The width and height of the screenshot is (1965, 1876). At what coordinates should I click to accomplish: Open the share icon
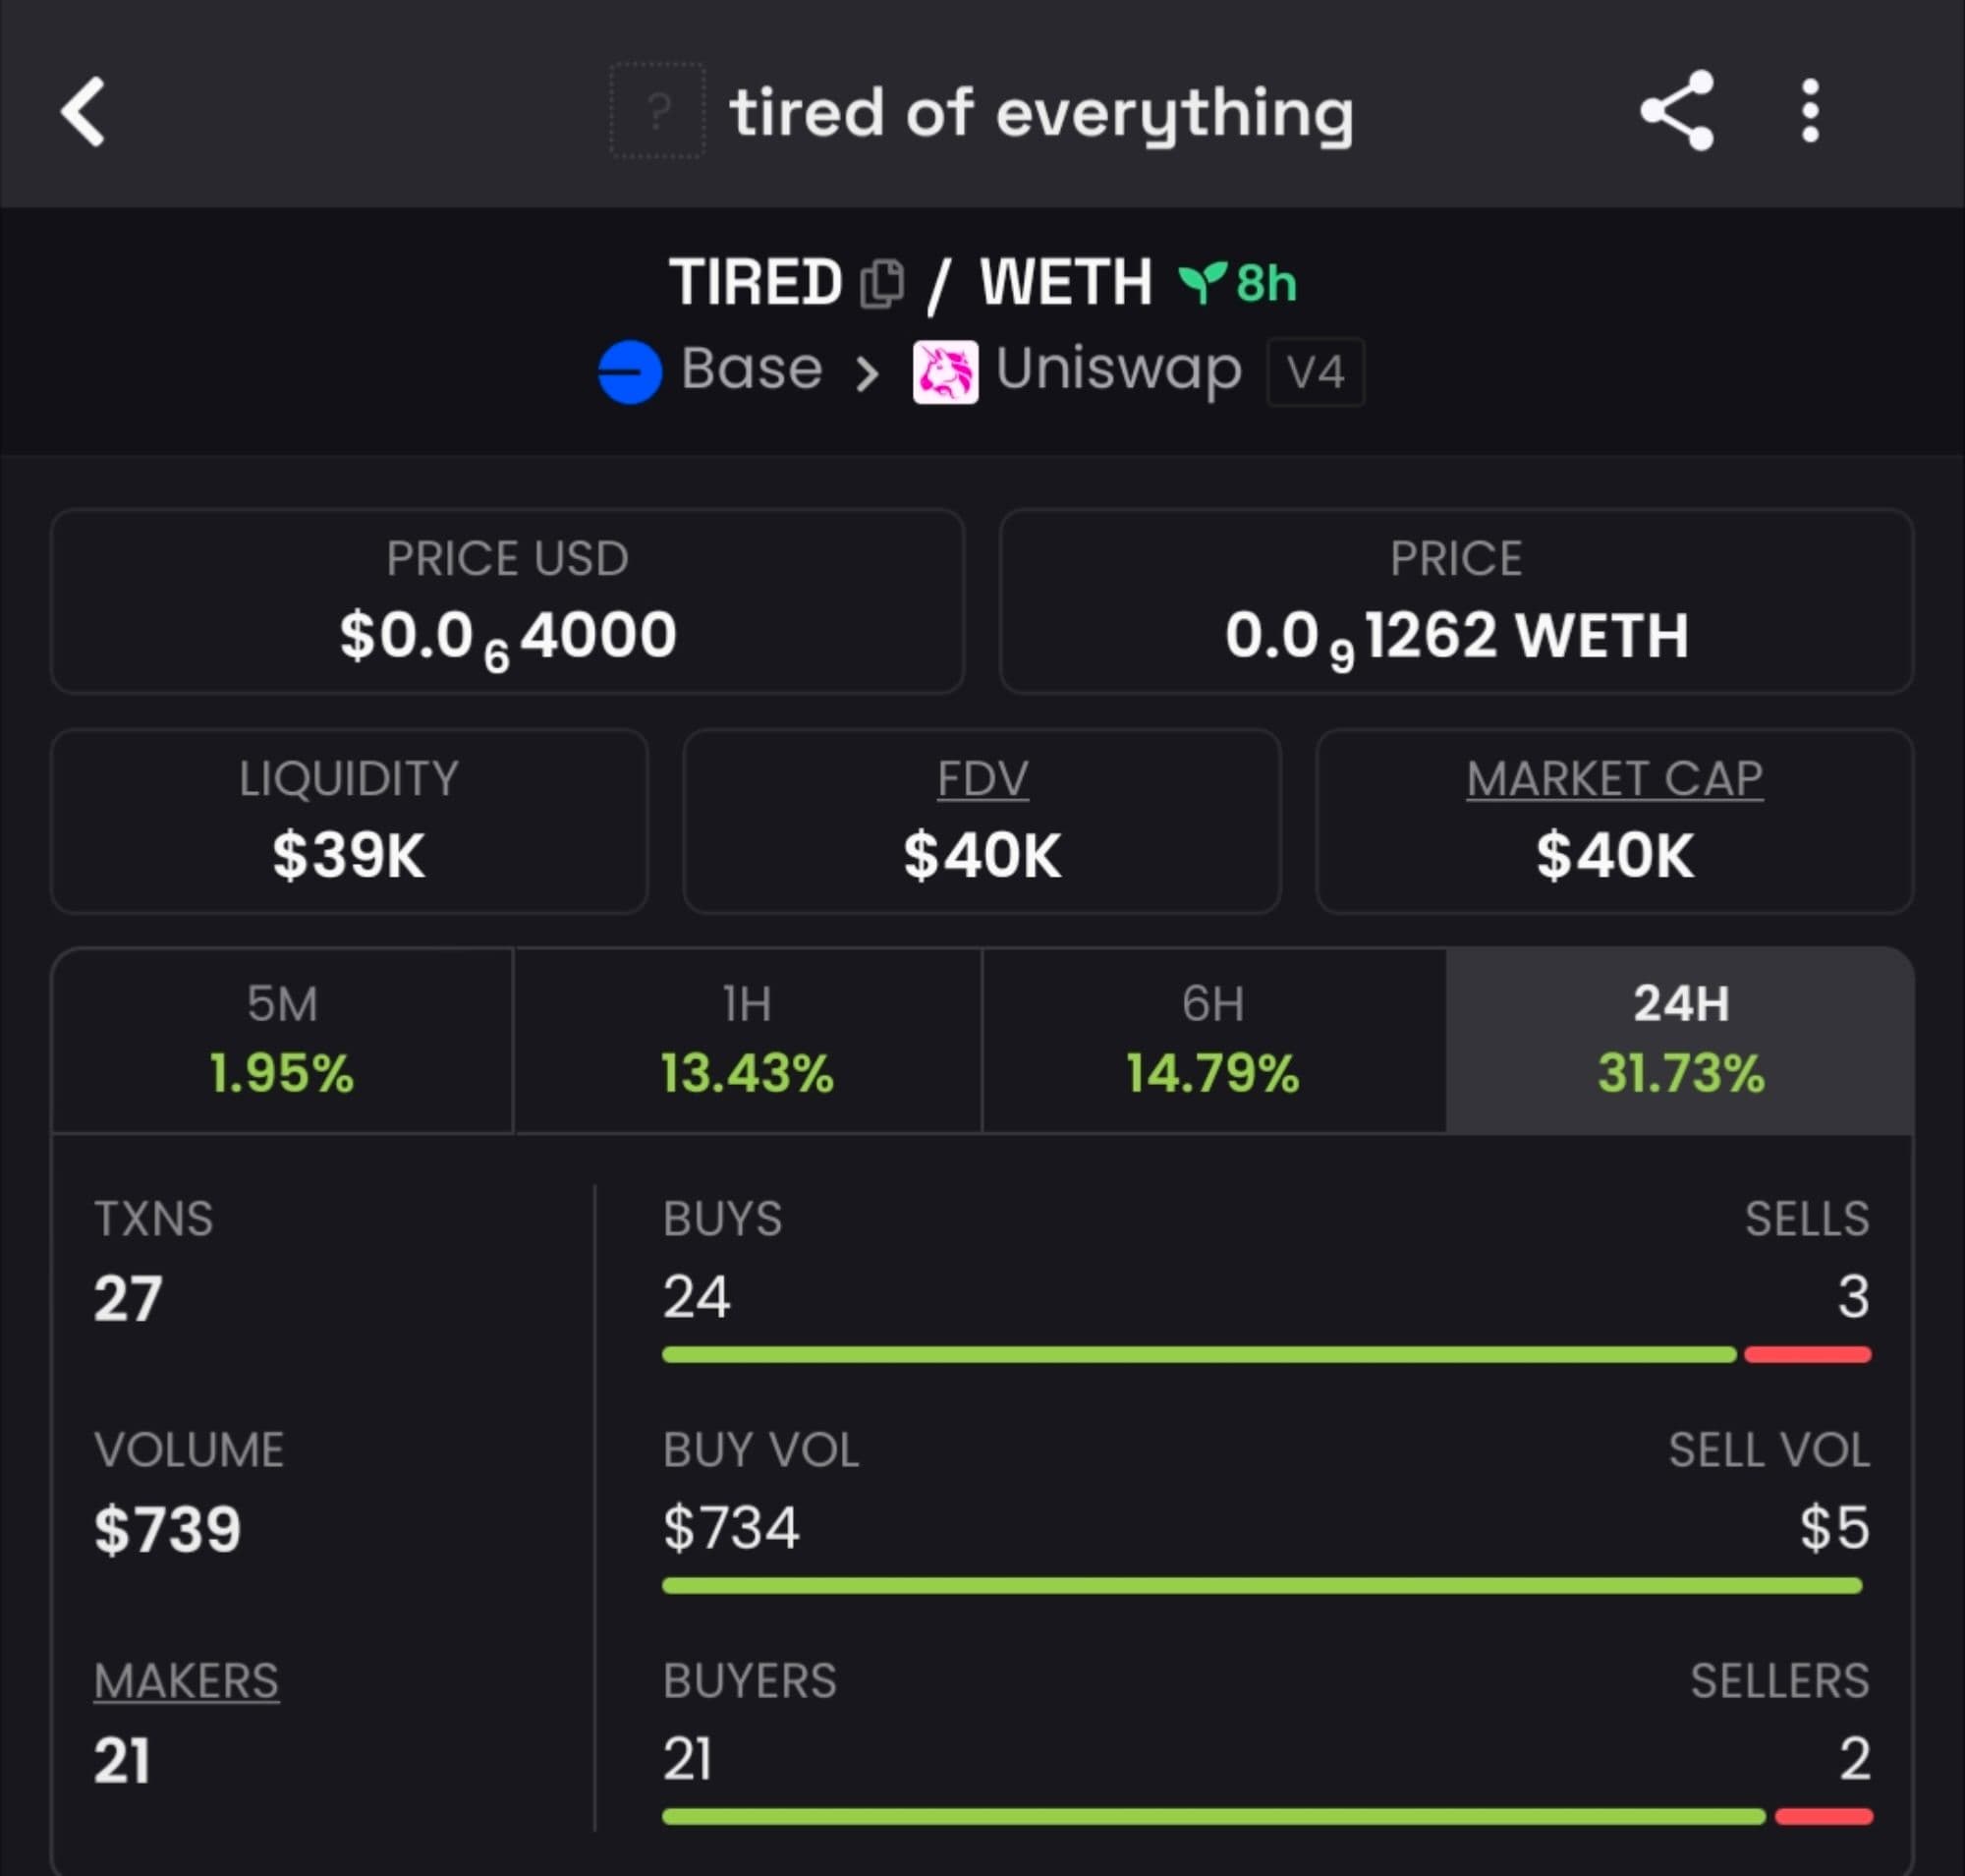click(1677, 111)
